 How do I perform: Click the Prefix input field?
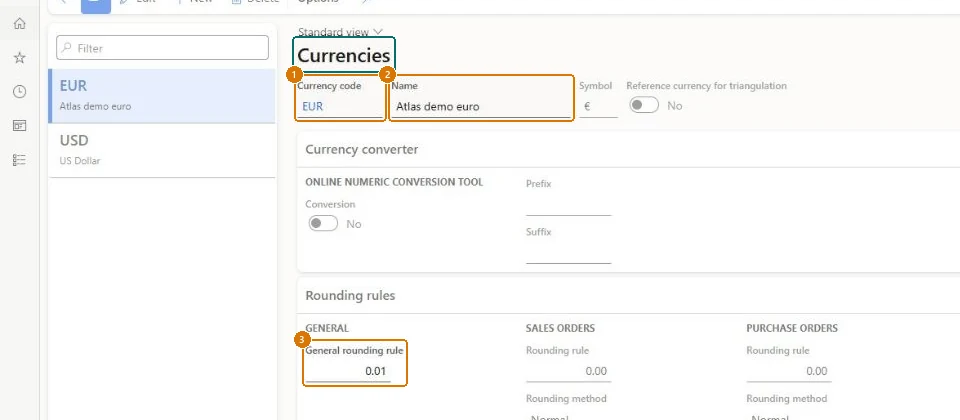point(568,207)
